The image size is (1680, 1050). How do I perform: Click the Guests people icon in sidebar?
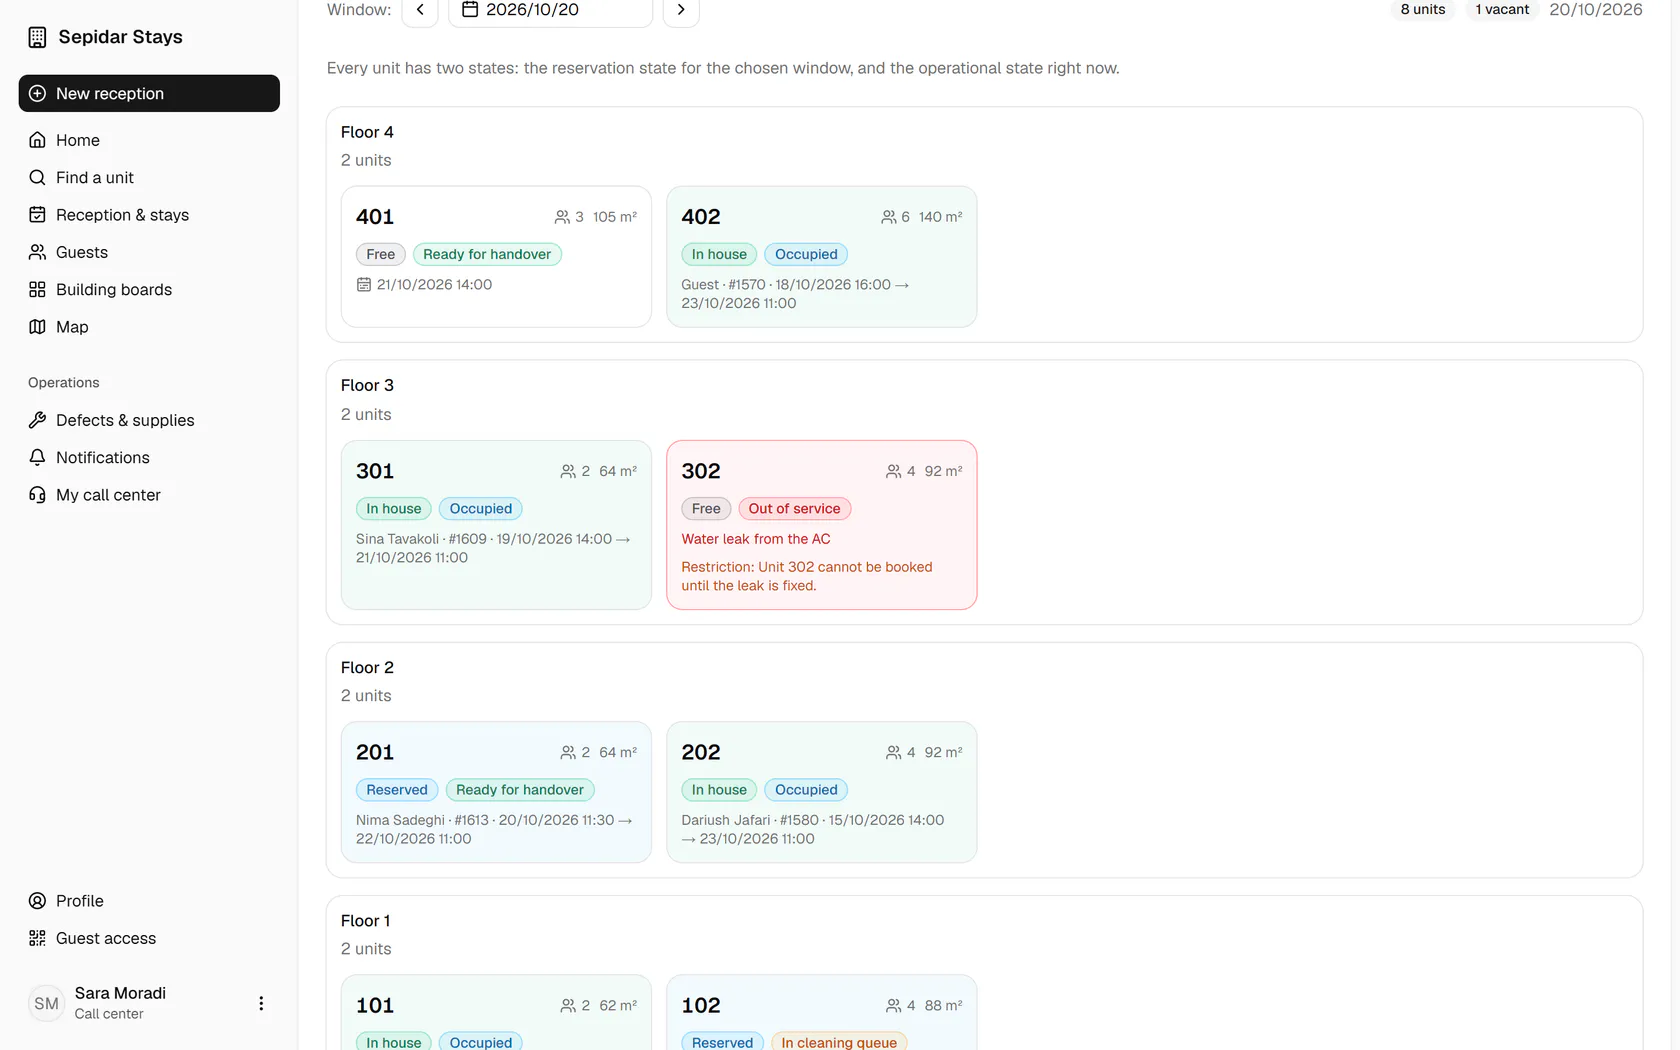coord(37,252)
